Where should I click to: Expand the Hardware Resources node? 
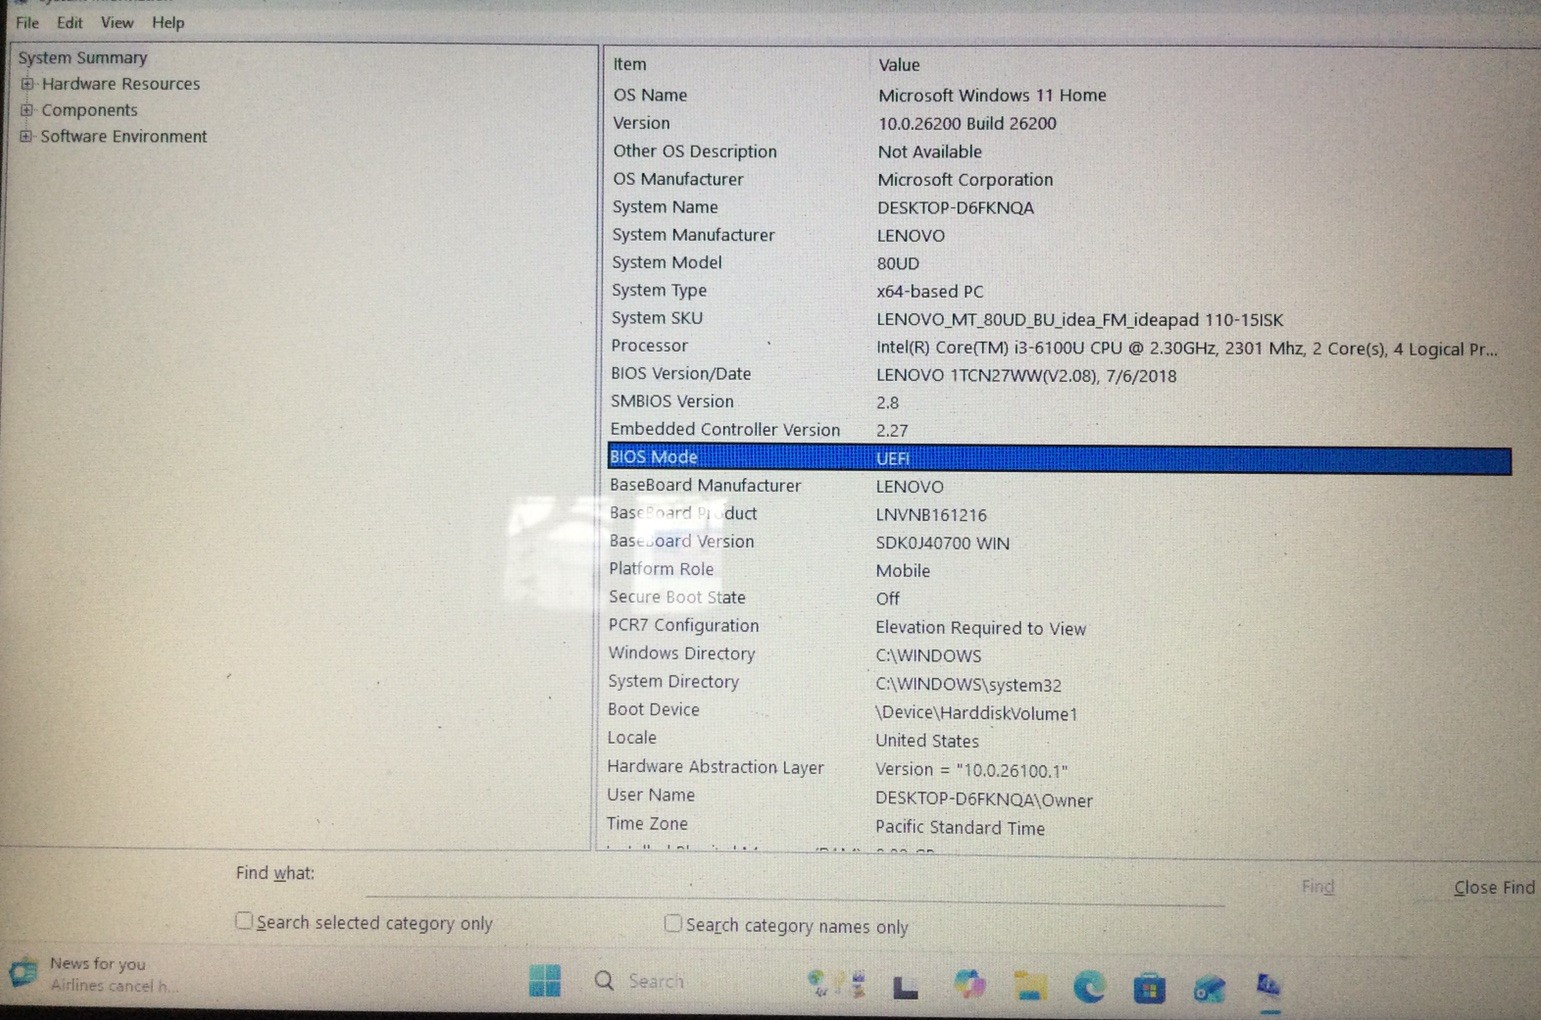[27, 84]
